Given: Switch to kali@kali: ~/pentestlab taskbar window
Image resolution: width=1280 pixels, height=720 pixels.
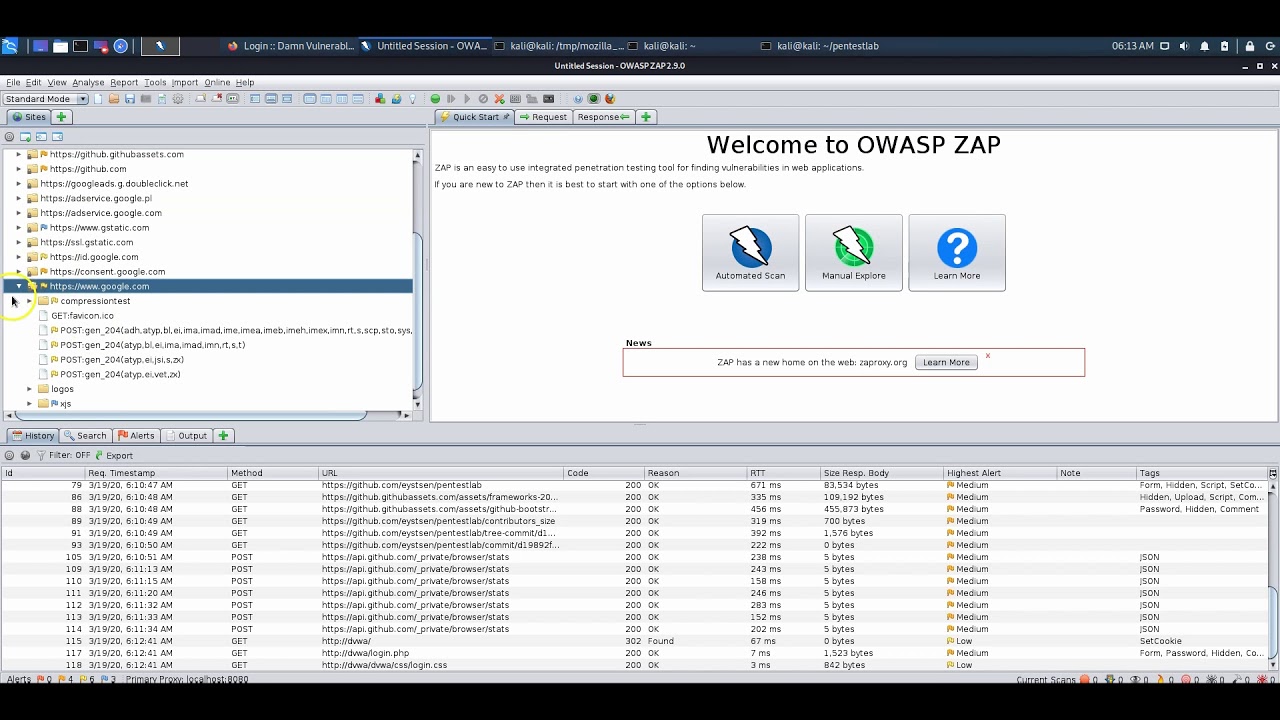Looking at the screenshot, I should point(820,46).
